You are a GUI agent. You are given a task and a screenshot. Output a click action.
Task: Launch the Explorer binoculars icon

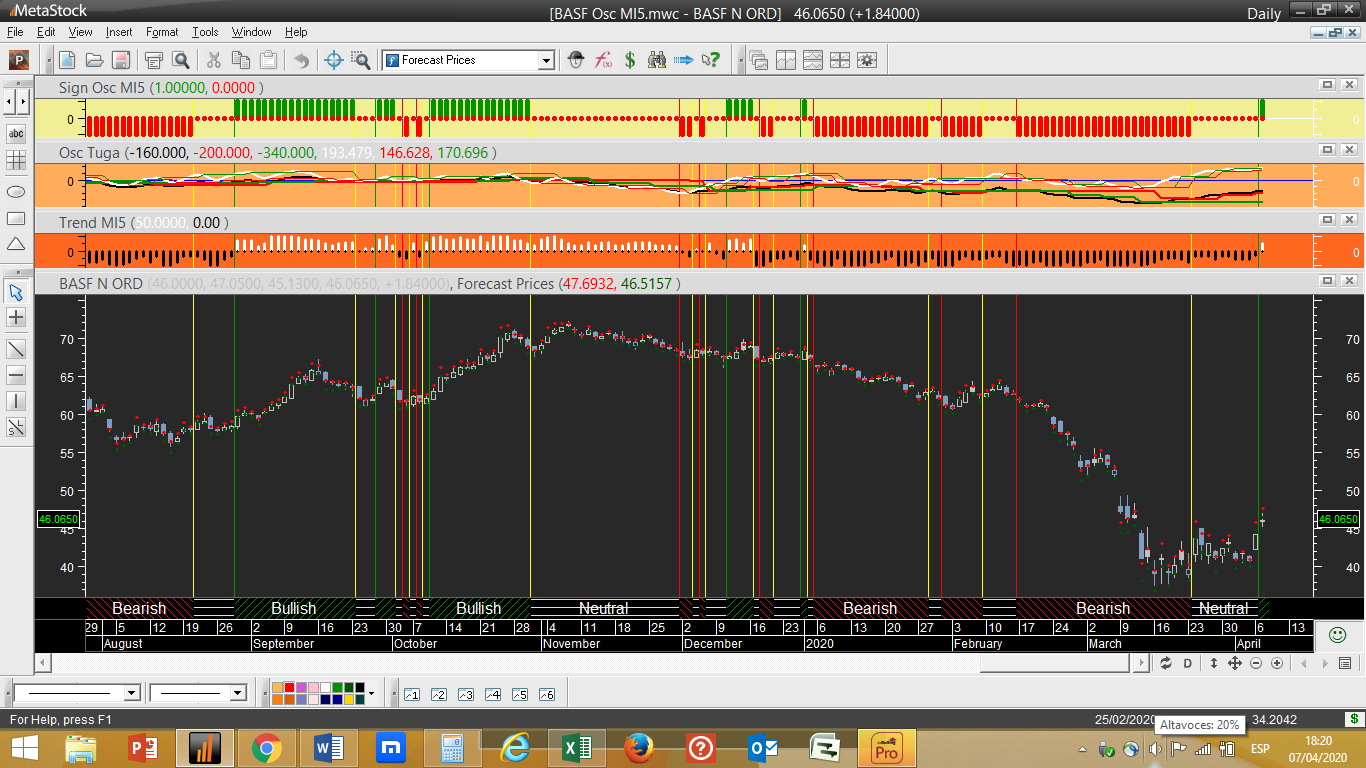click(x=657, y=60)
